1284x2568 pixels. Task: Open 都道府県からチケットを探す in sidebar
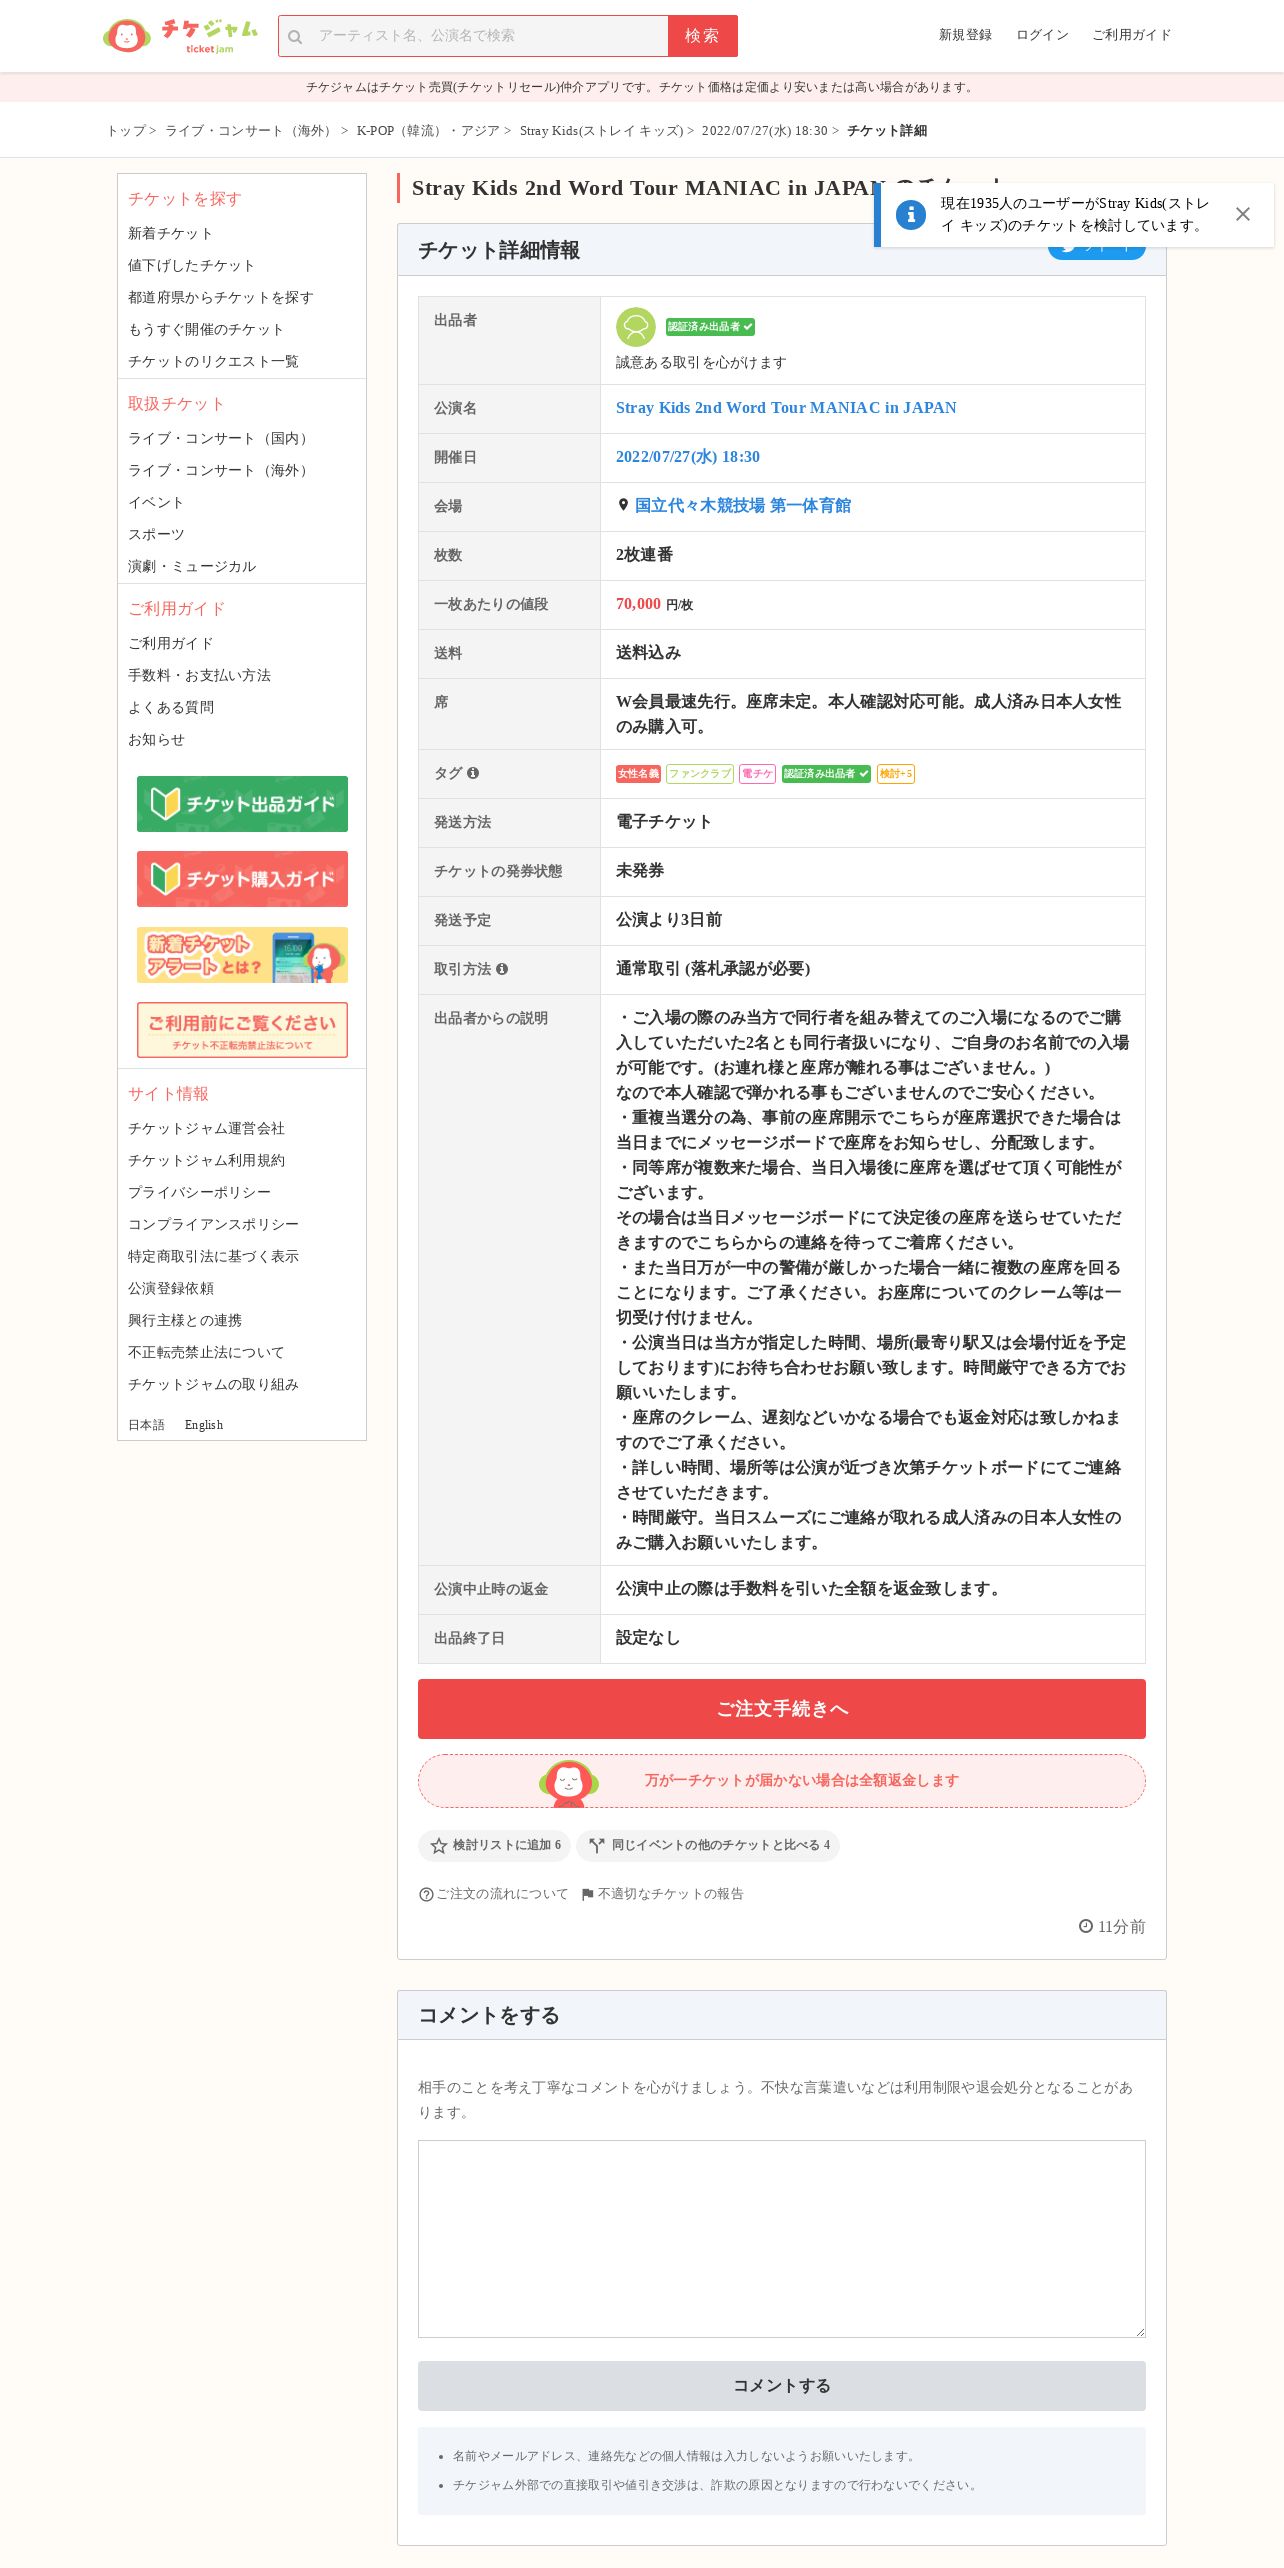(x=220, y=298)
